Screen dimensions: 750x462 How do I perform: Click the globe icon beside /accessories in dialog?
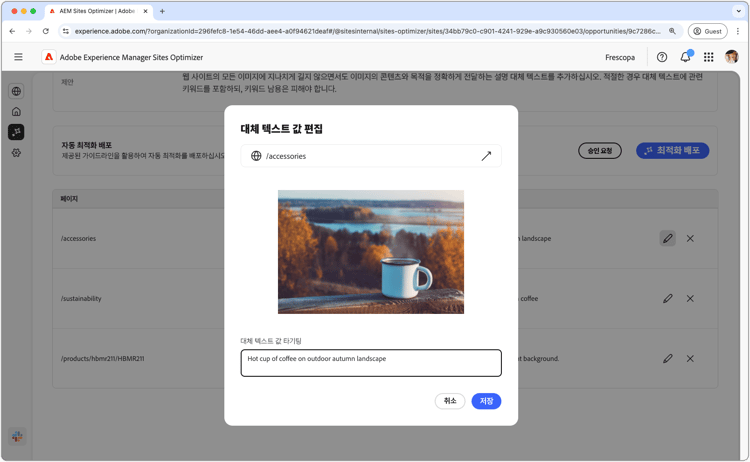click(x=256, y=156)
